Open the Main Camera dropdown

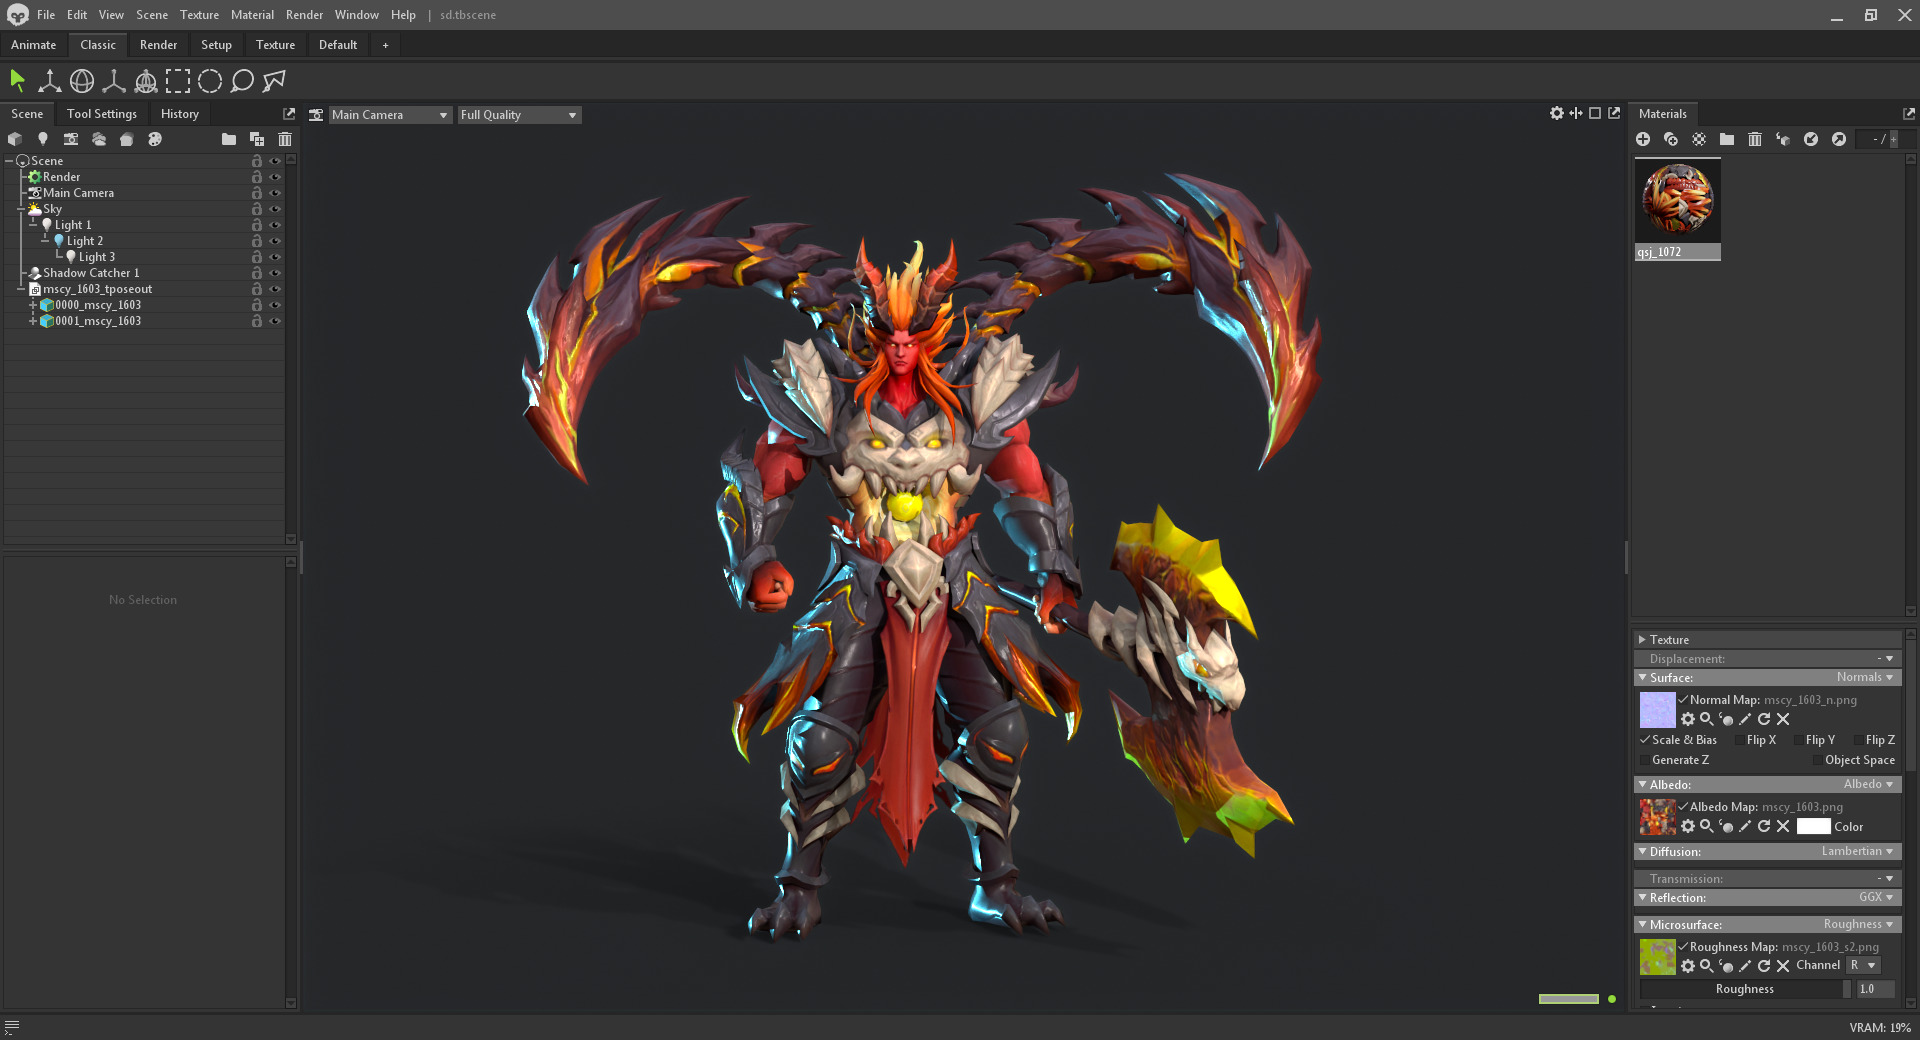pos(390,115)
